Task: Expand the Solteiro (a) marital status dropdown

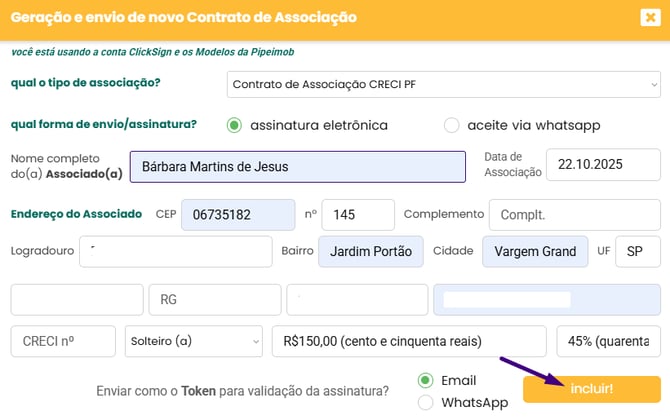Action: tap(194, 341)
